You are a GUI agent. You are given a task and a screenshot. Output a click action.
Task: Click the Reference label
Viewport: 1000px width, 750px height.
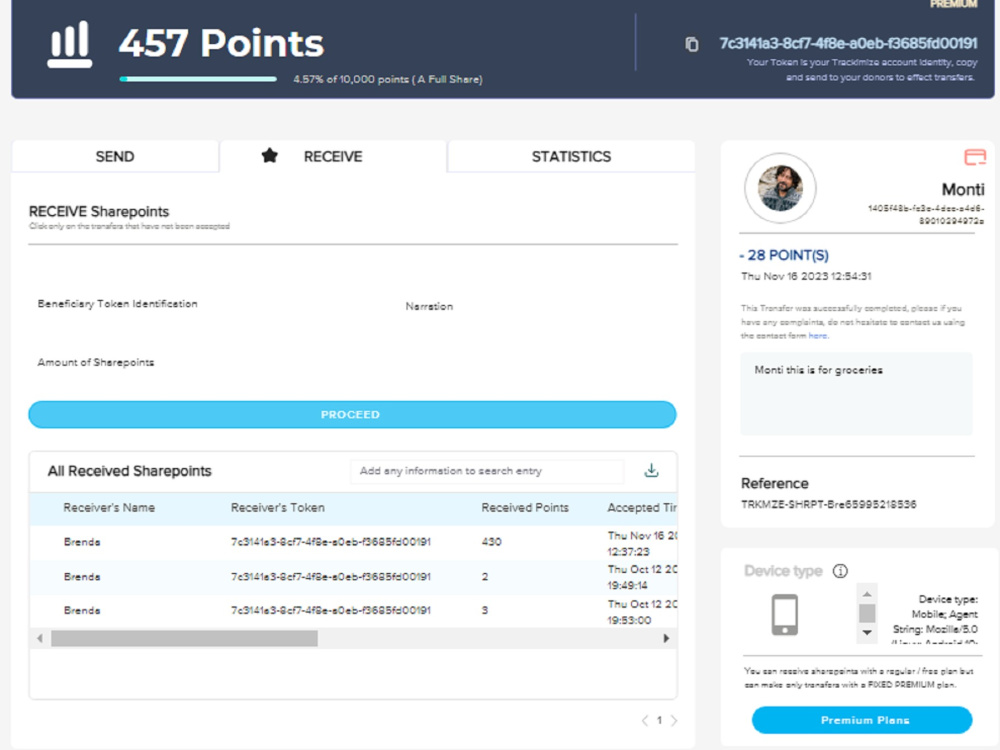774,483
